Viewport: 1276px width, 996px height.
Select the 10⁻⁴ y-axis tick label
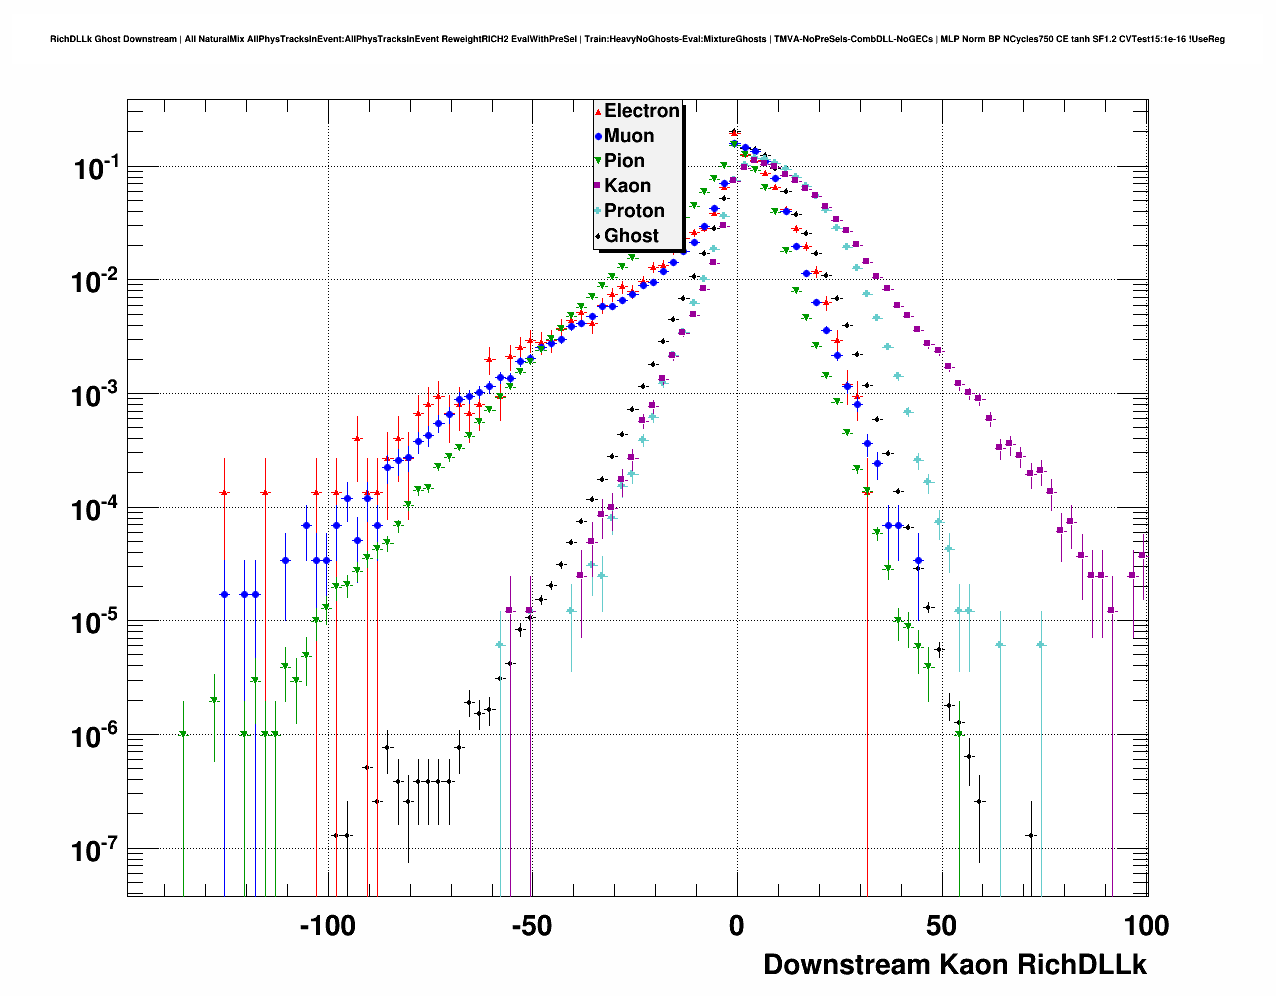point(97,510)
